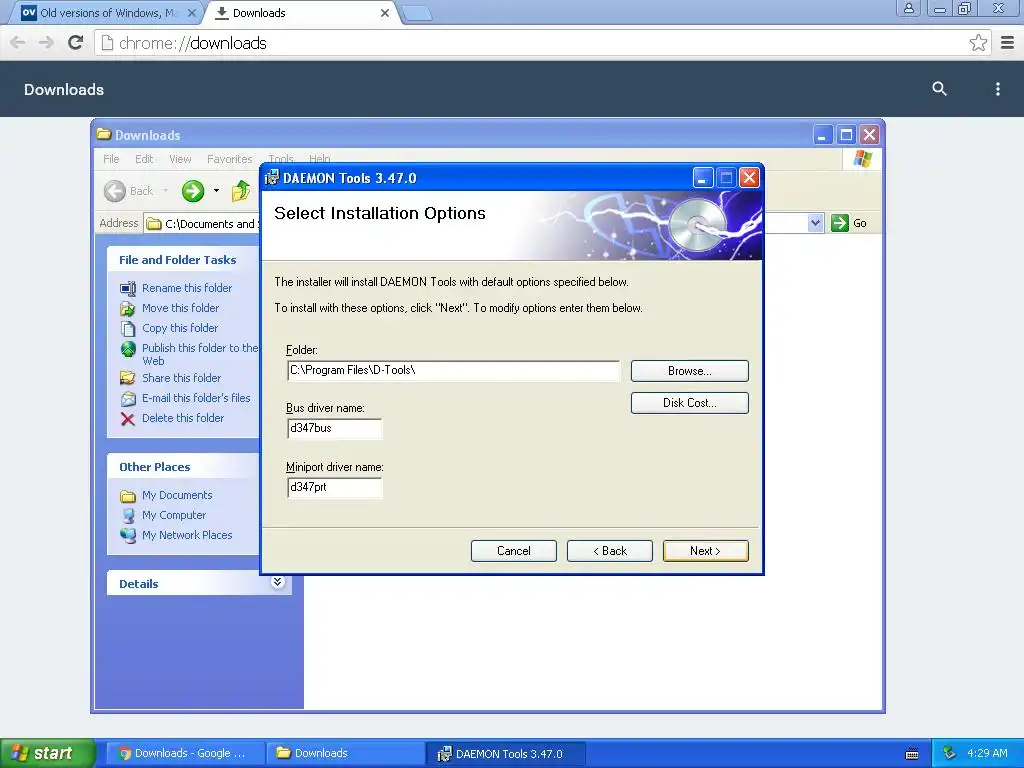The height and width of the screenshot is (768, 1024).
Task: Cancel the DAEMON Tools installation
Action: [x=513, y=551]
